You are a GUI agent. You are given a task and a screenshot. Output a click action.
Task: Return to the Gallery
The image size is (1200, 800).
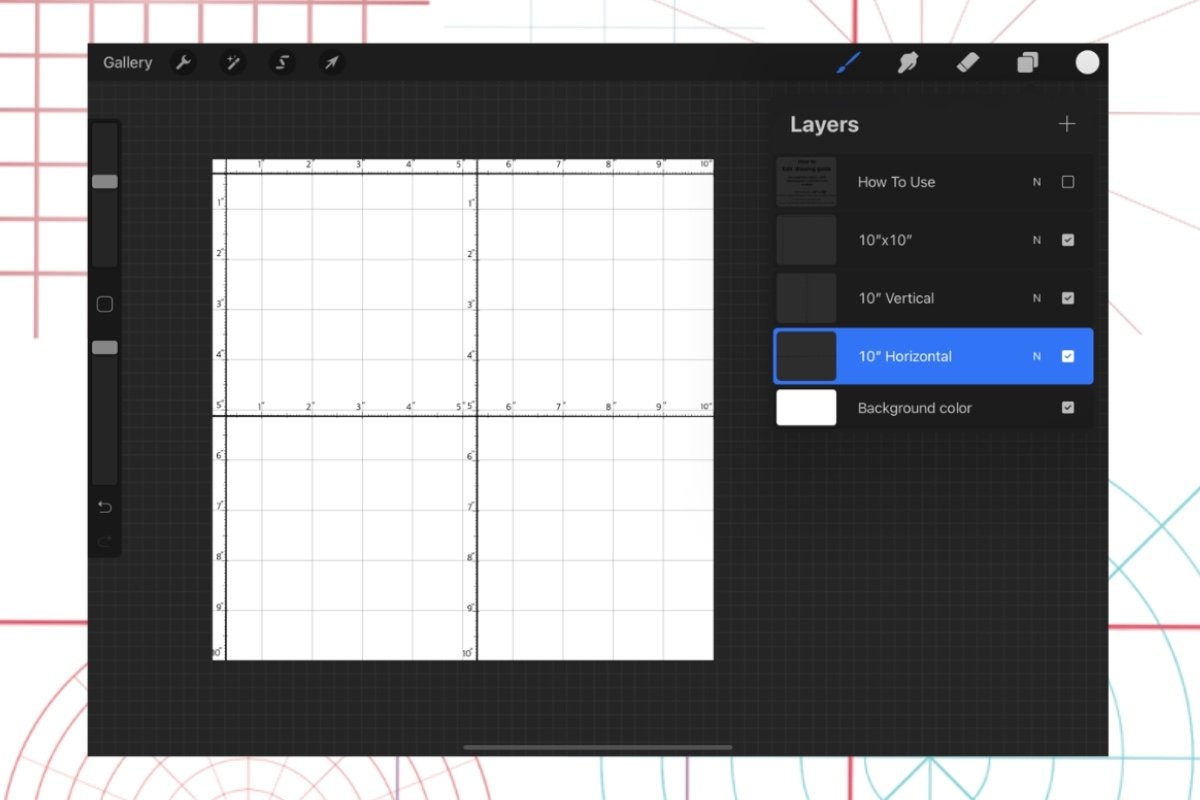pyautogui.click(x=127, y=63)
